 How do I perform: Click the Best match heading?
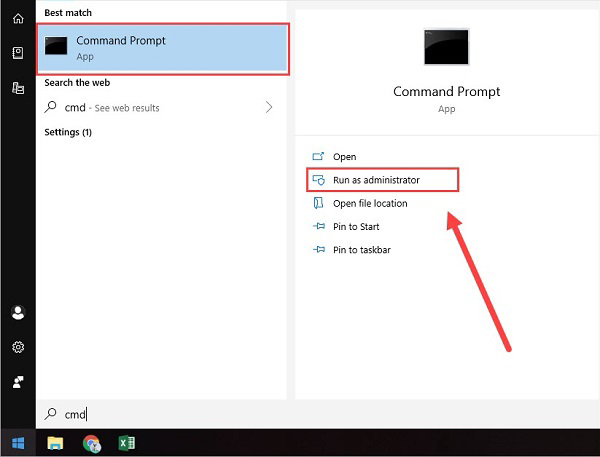point(68,13)
